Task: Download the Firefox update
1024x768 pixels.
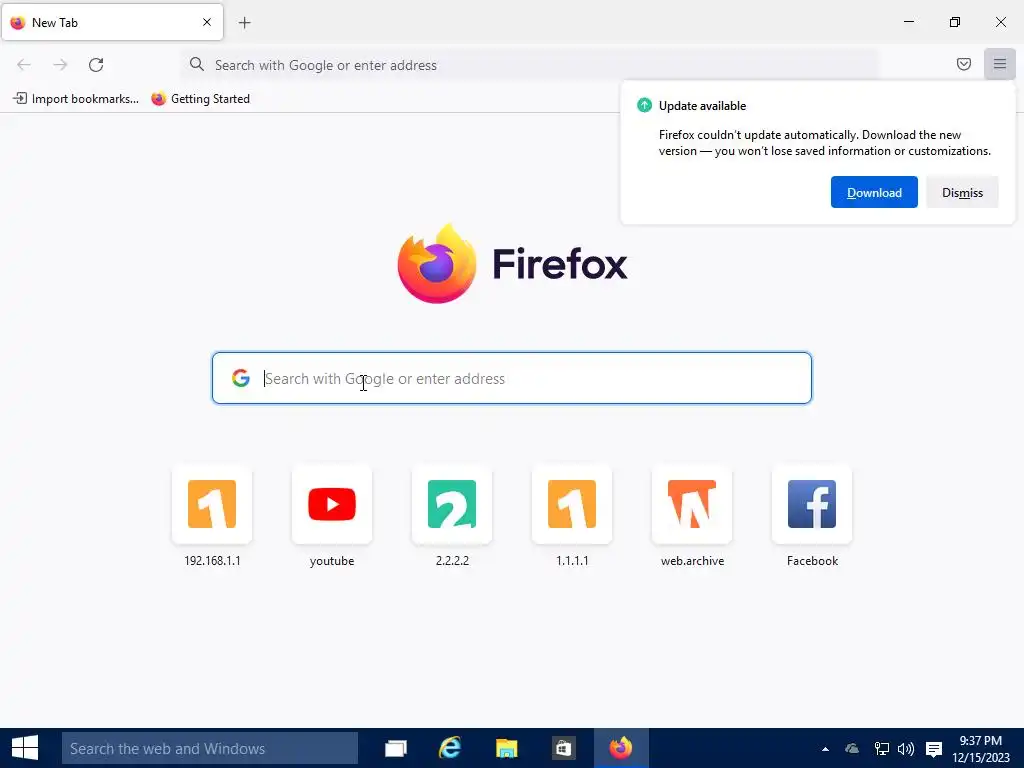Action: [x=874, y=192]
